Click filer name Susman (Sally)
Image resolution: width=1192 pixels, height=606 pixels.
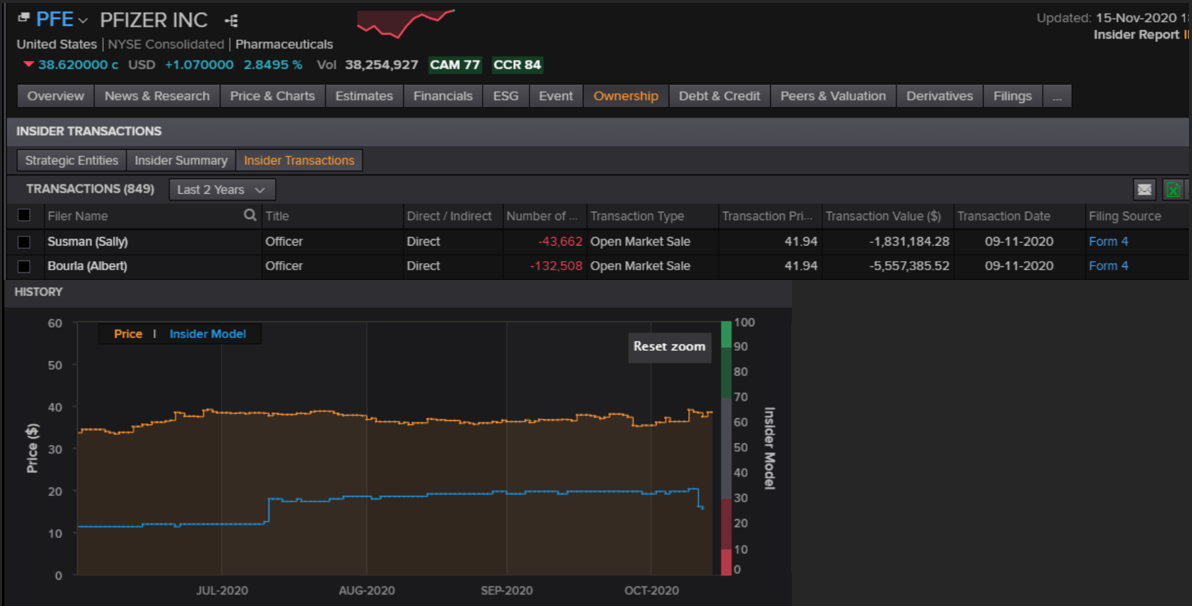point(87,242)
